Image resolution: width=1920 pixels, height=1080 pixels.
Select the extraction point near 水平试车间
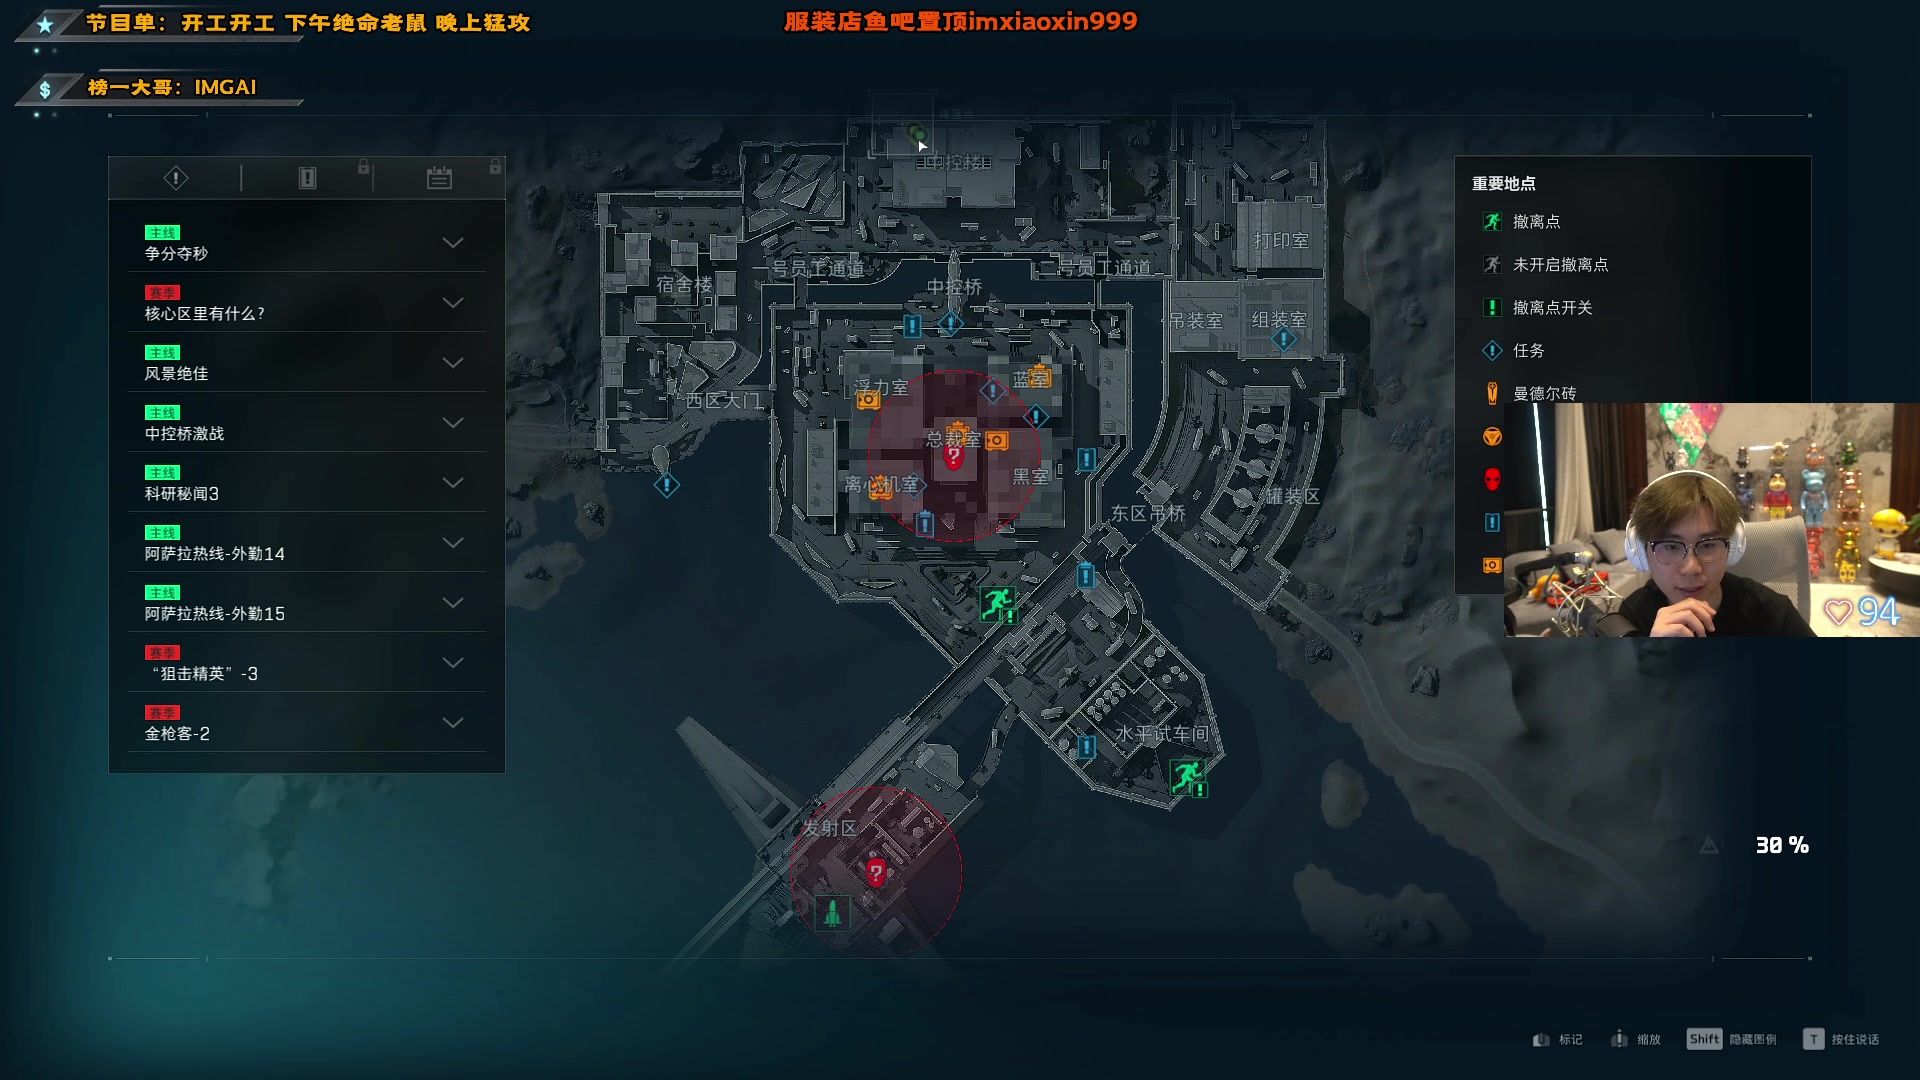tap(1187, 775)
